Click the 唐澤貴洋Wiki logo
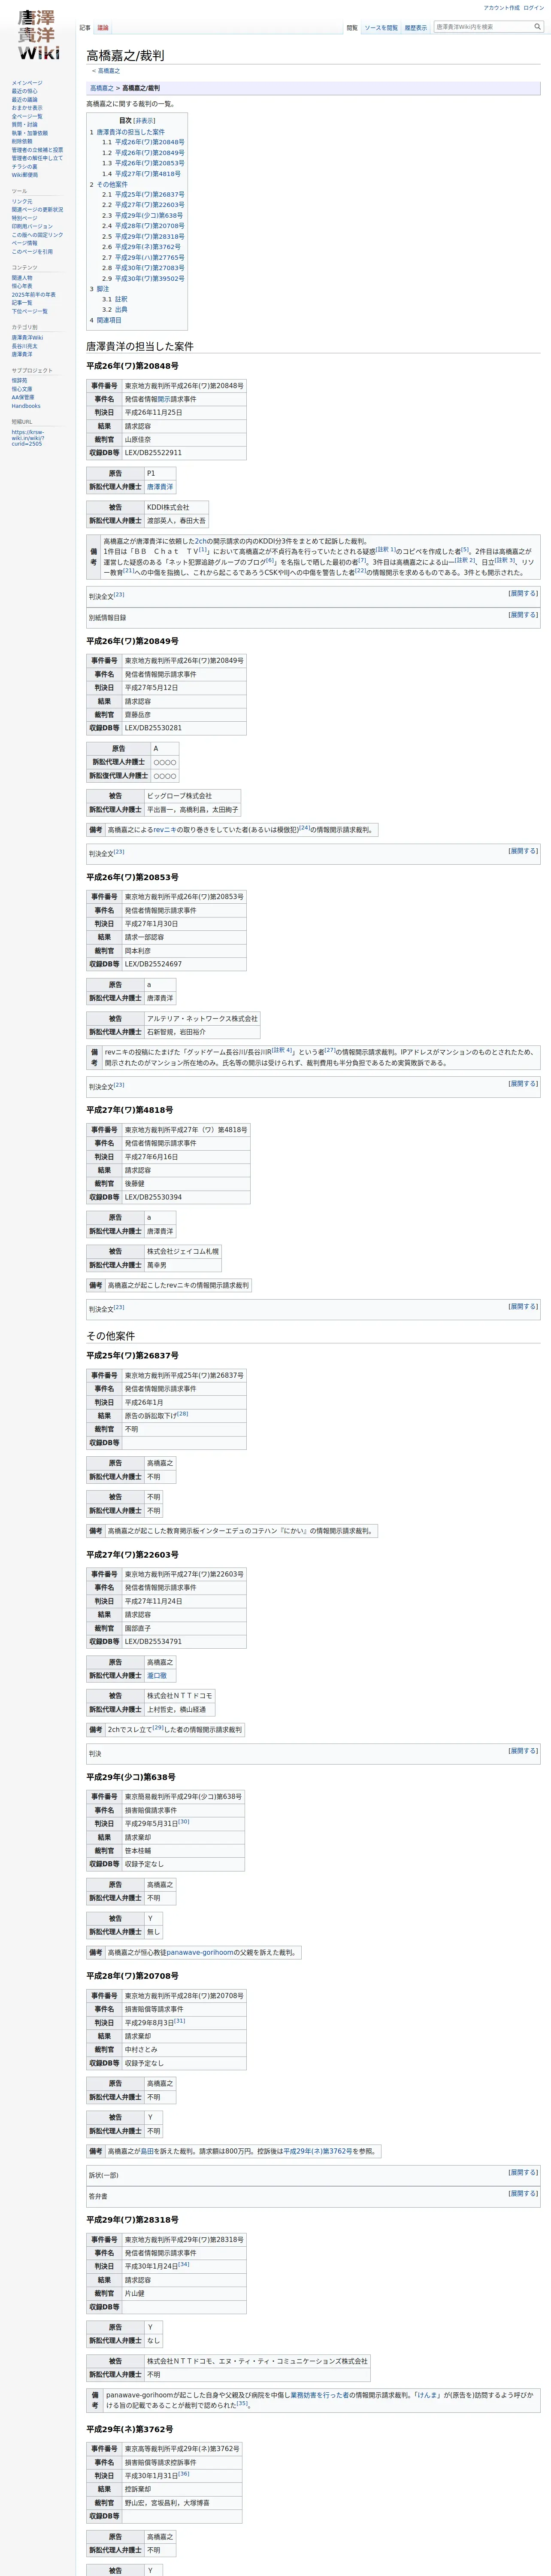 (x=38, y=36)
